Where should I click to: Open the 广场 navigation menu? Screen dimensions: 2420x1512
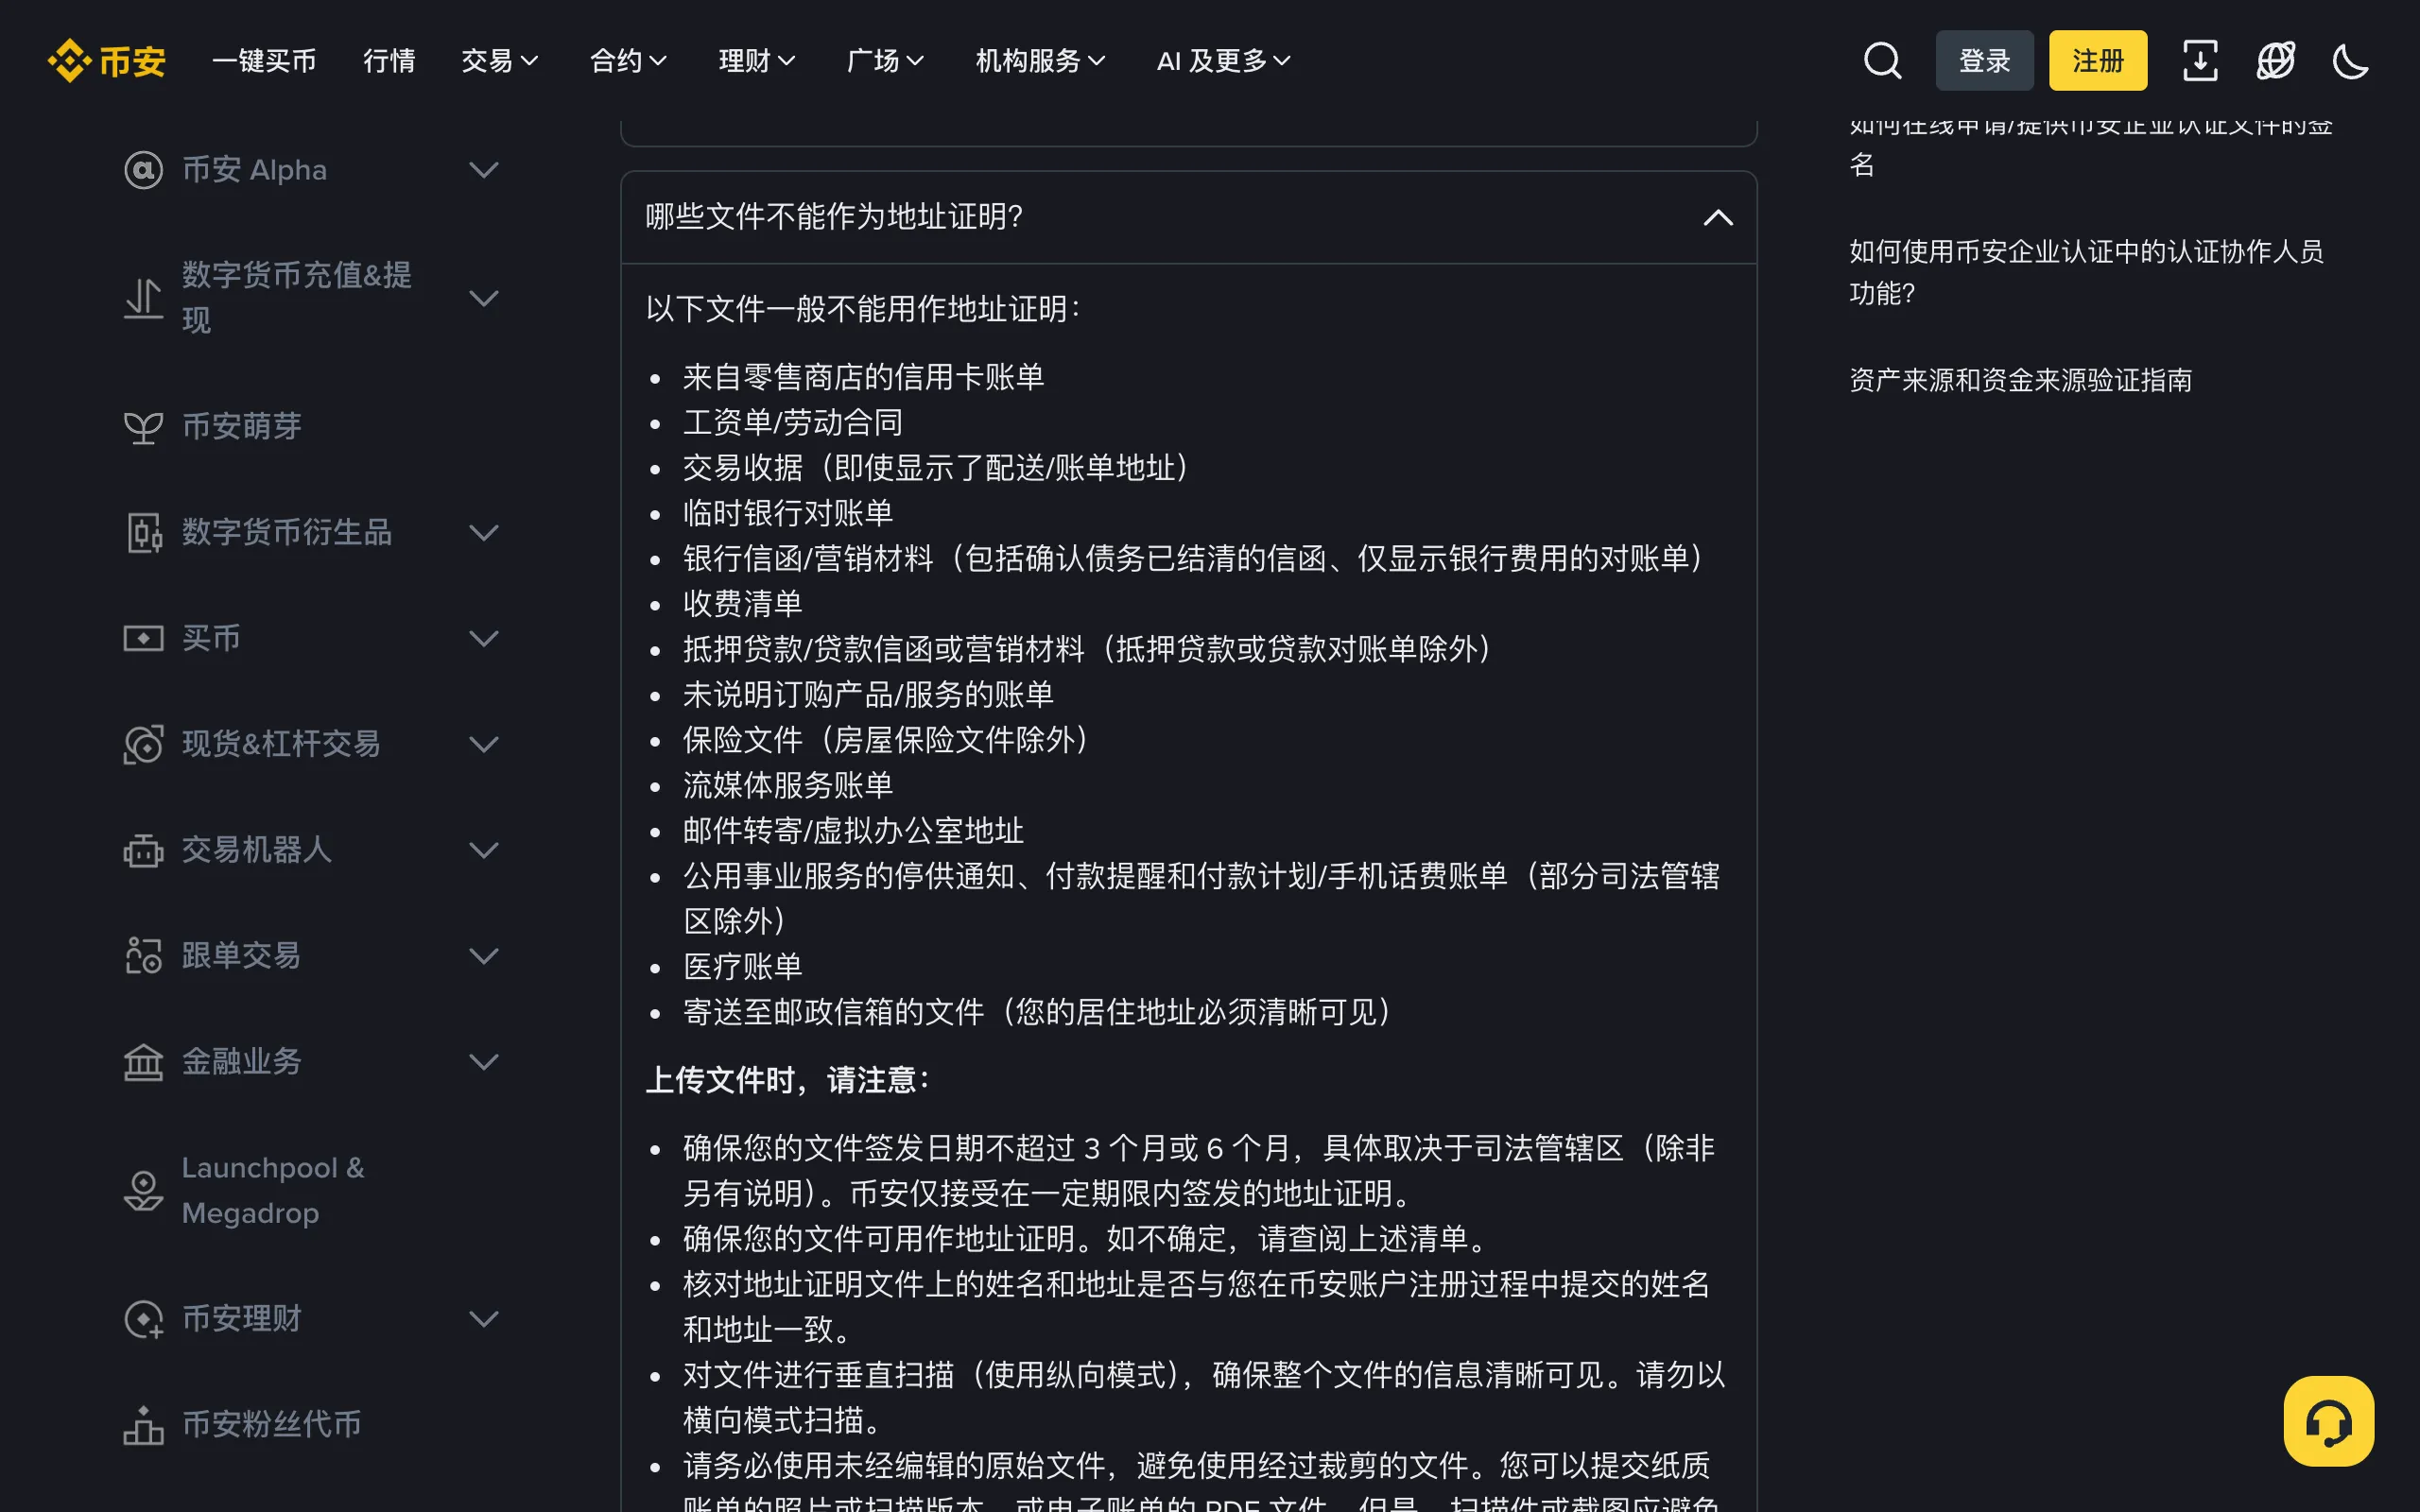(885, 61)
